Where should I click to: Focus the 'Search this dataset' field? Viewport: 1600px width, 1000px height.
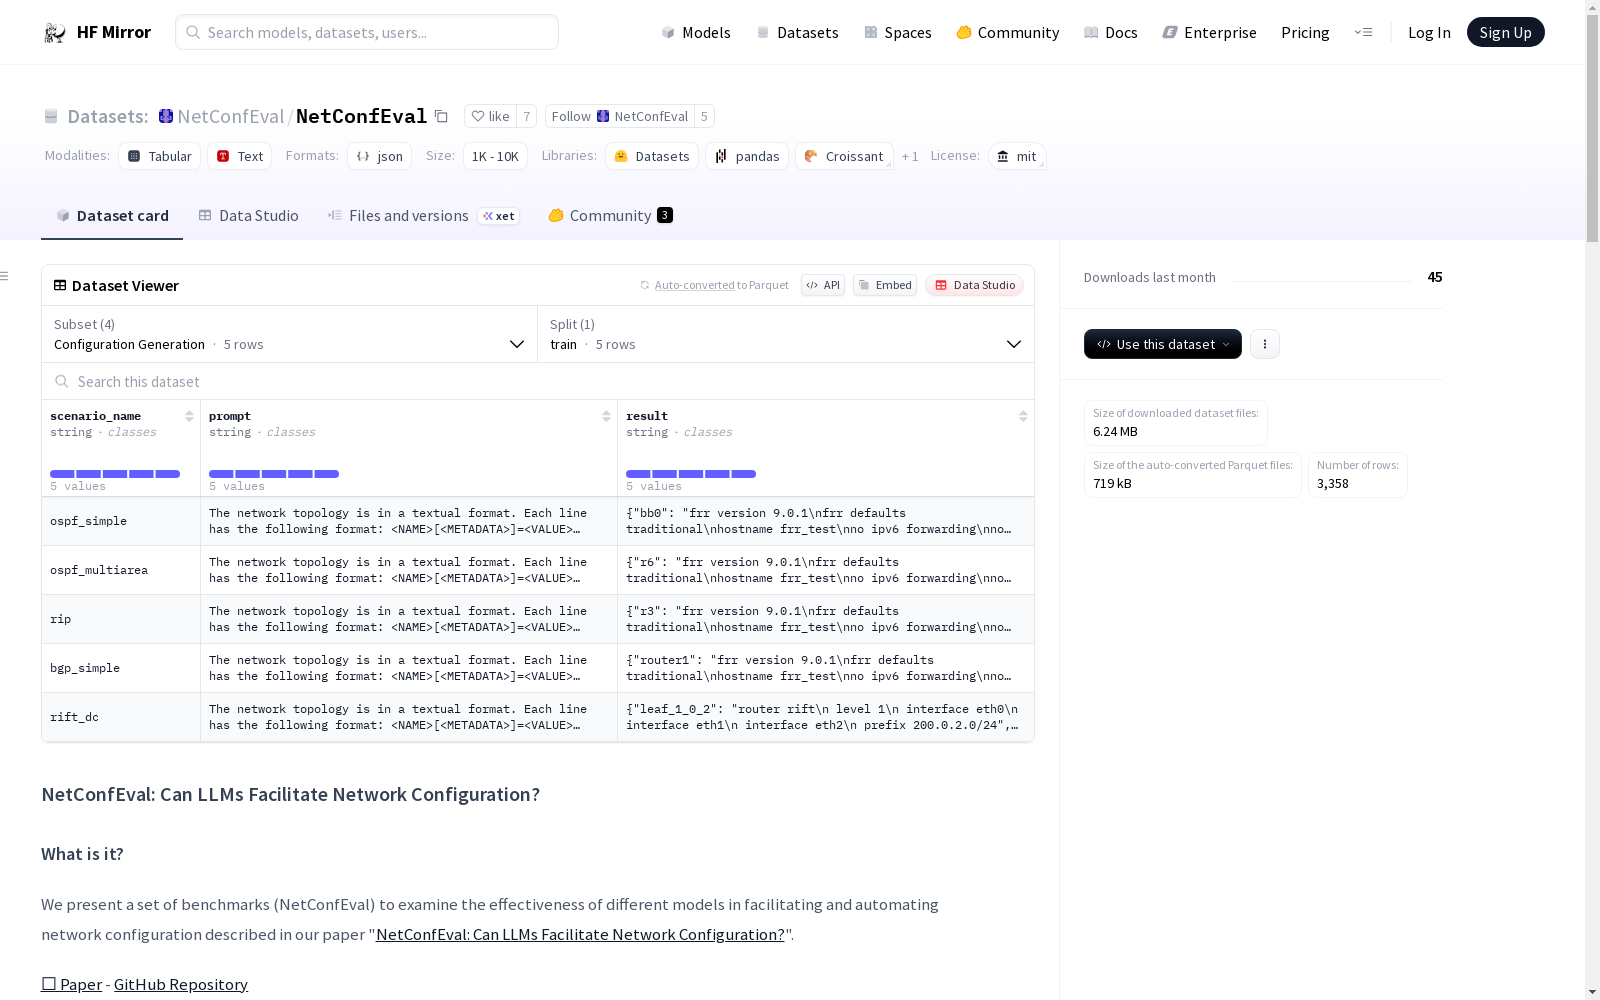[x=538, y=381]
